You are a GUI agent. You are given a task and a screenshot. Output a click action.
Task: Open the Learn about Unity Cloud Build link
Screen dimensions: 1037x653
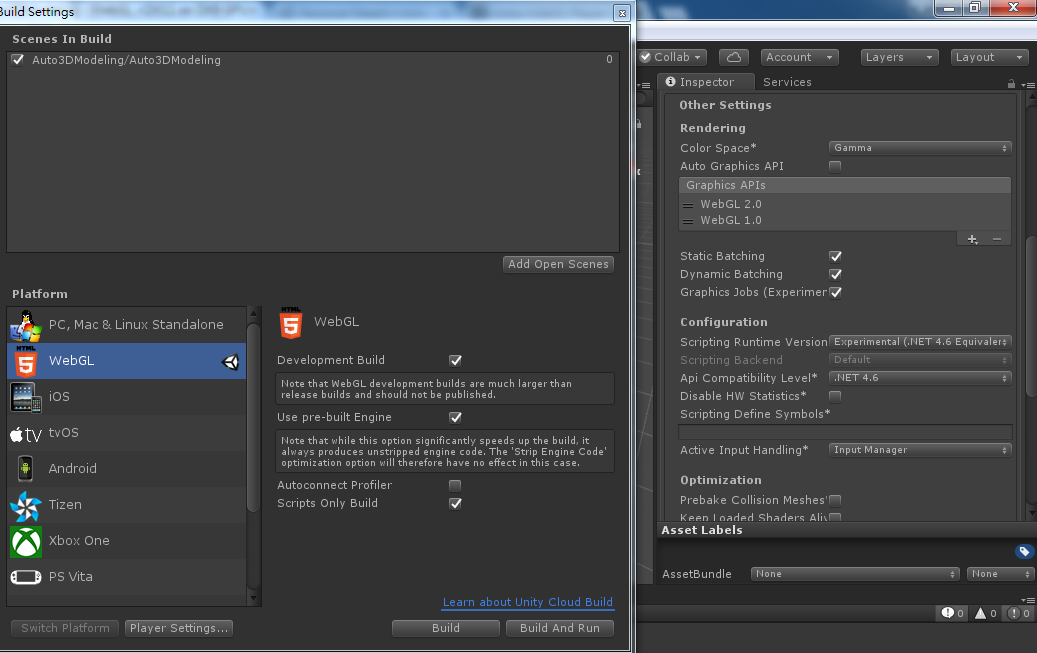[x=527, y=602]
